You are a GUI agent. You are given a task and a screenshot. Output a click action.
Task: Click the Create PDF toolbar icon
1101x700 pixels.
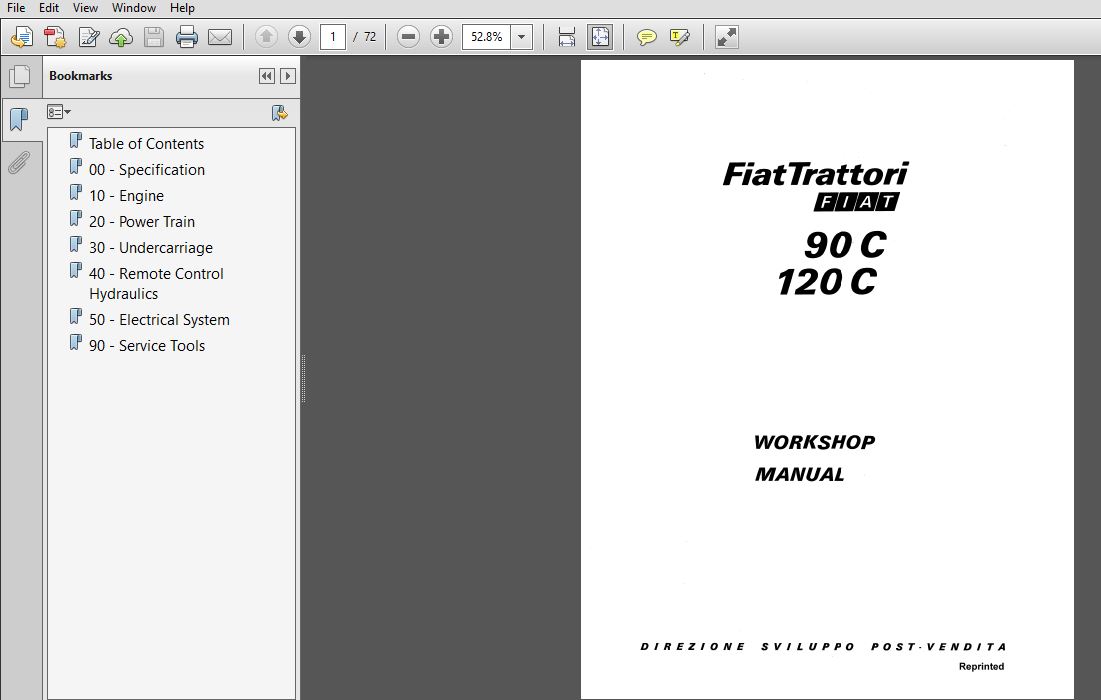22,37
